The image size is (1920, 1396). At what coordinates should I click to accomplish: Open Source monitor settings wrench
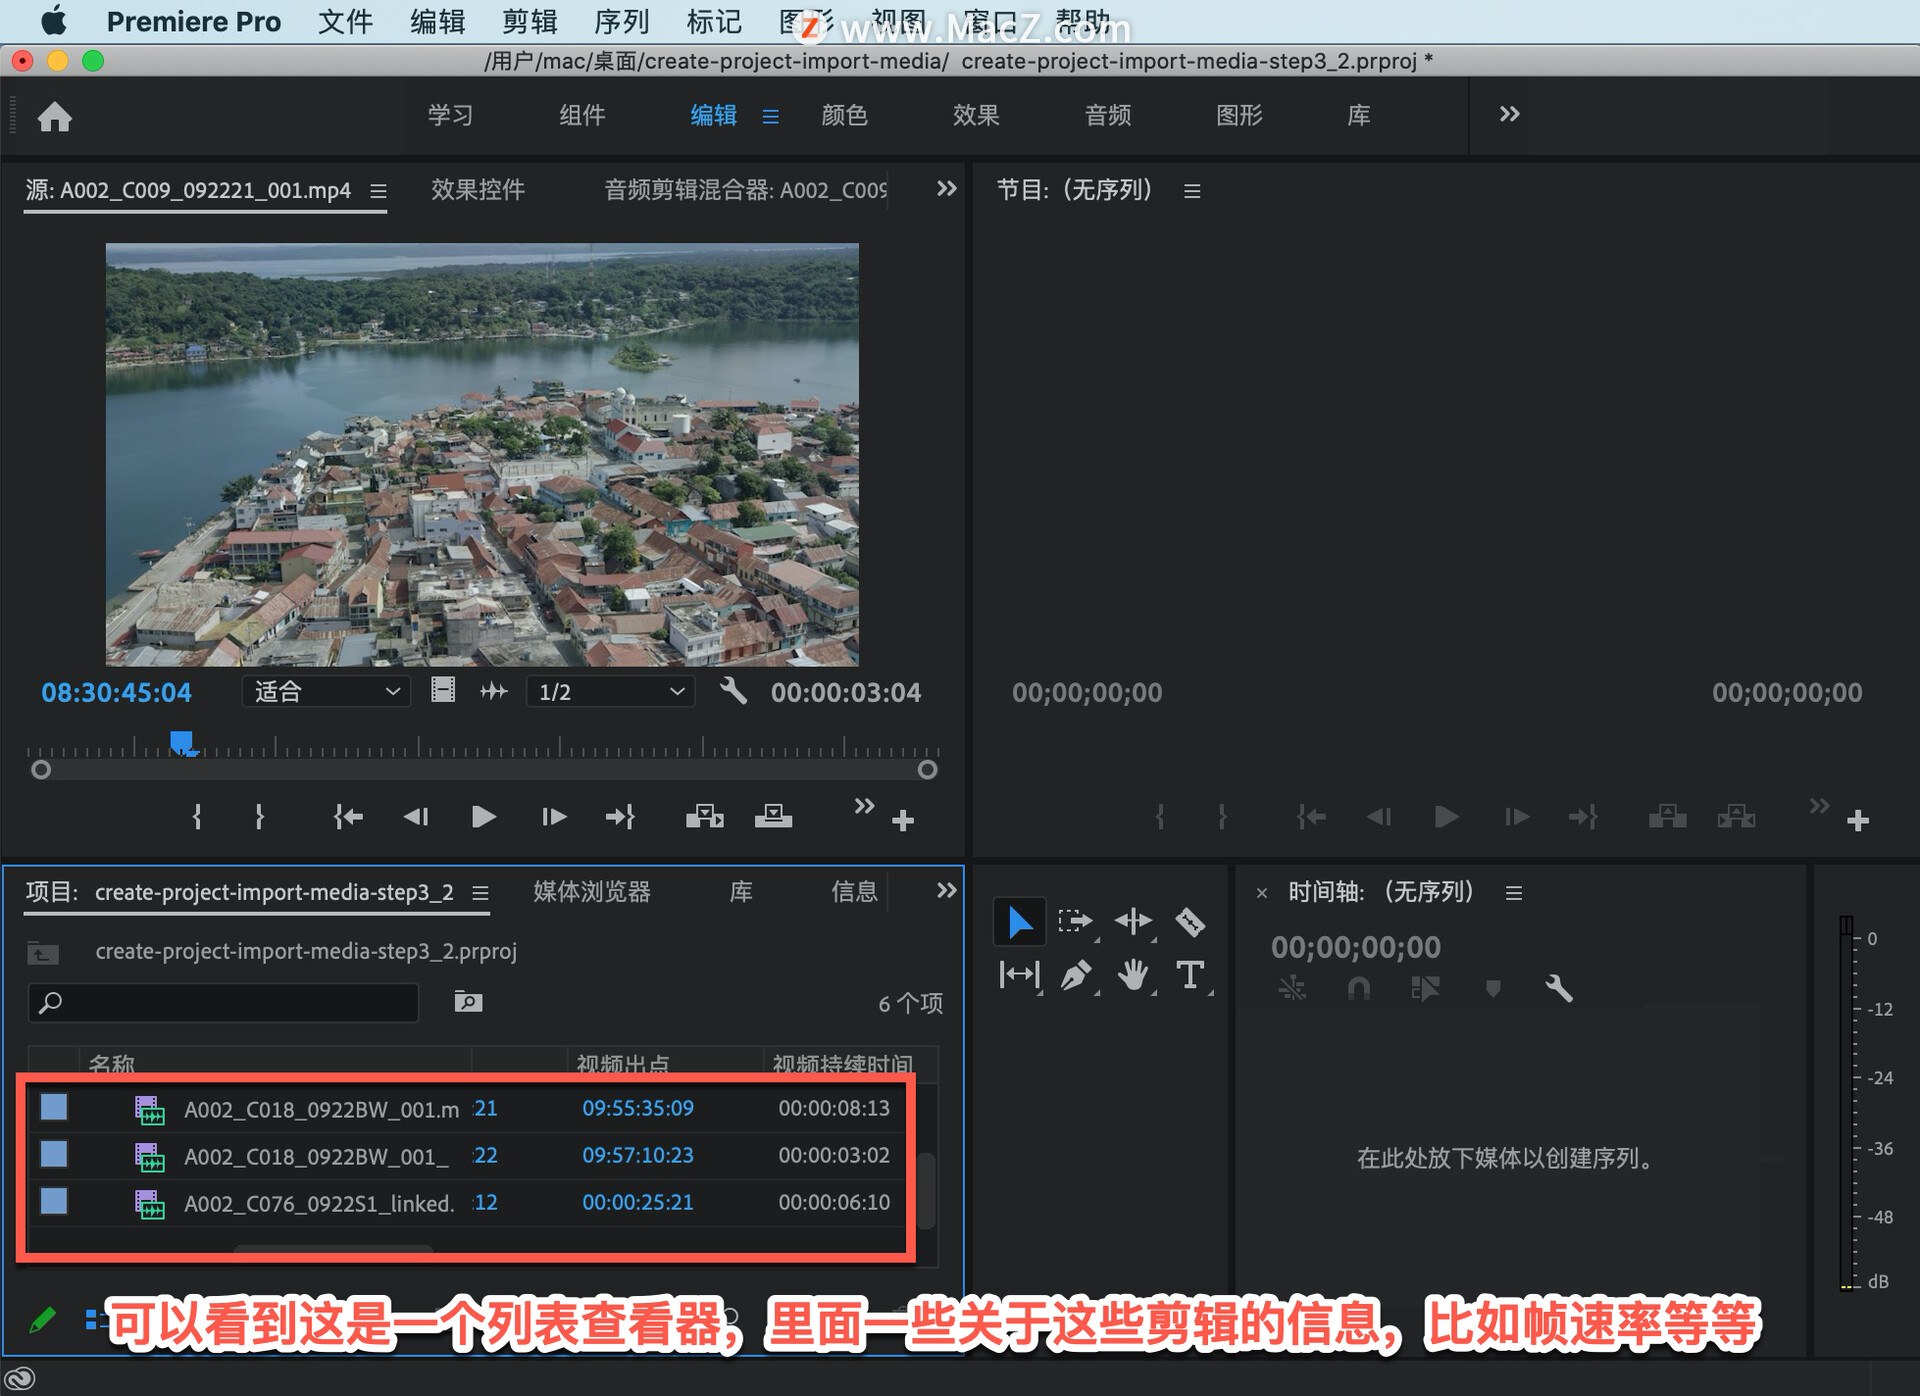pyautogui.click(x=733, y=690)
